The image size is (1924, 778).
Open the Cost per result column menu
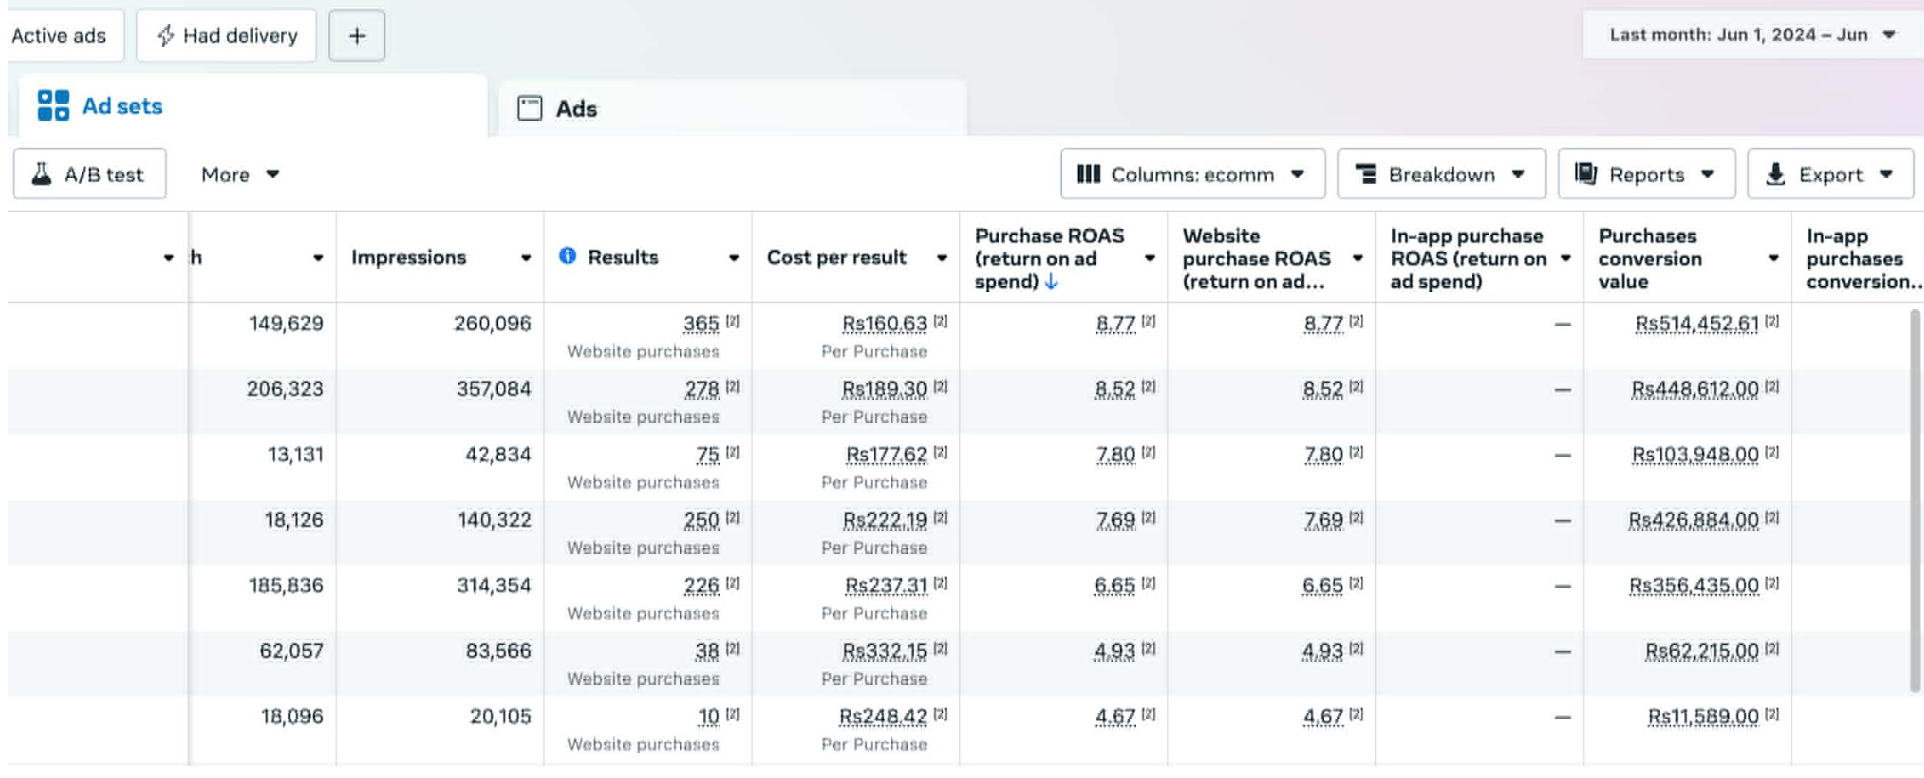click(x=941, y=258)
